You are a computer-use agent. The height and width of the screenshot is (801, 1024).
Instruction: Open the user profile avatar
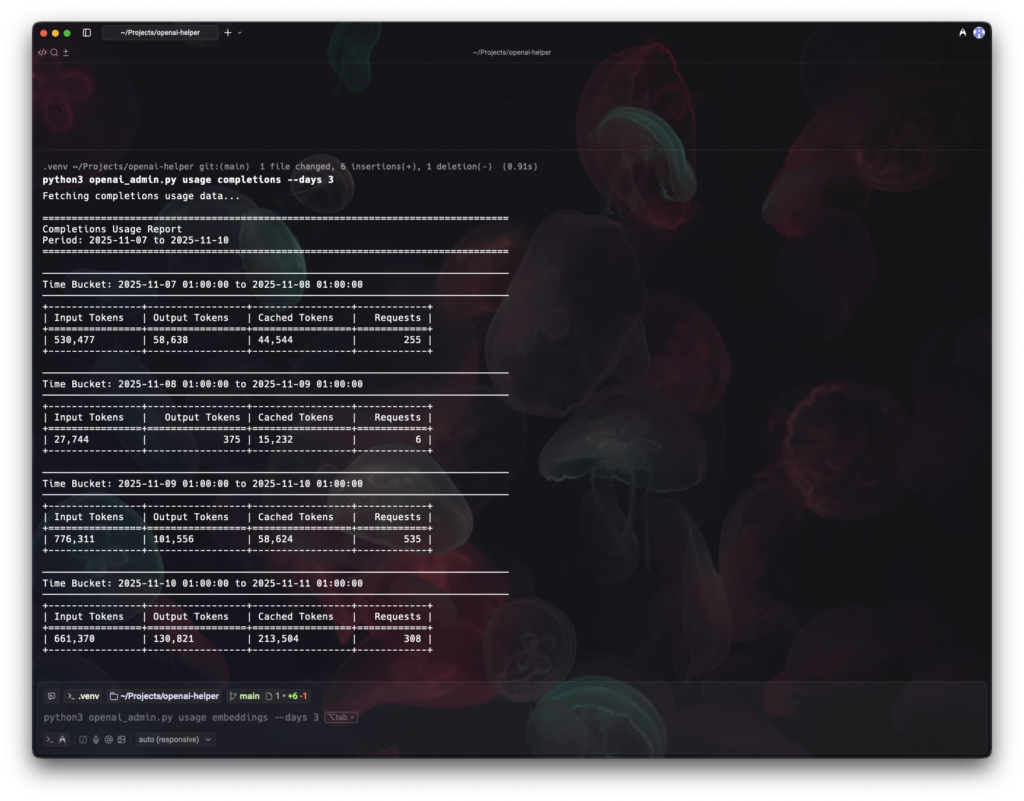click(979, 33)
